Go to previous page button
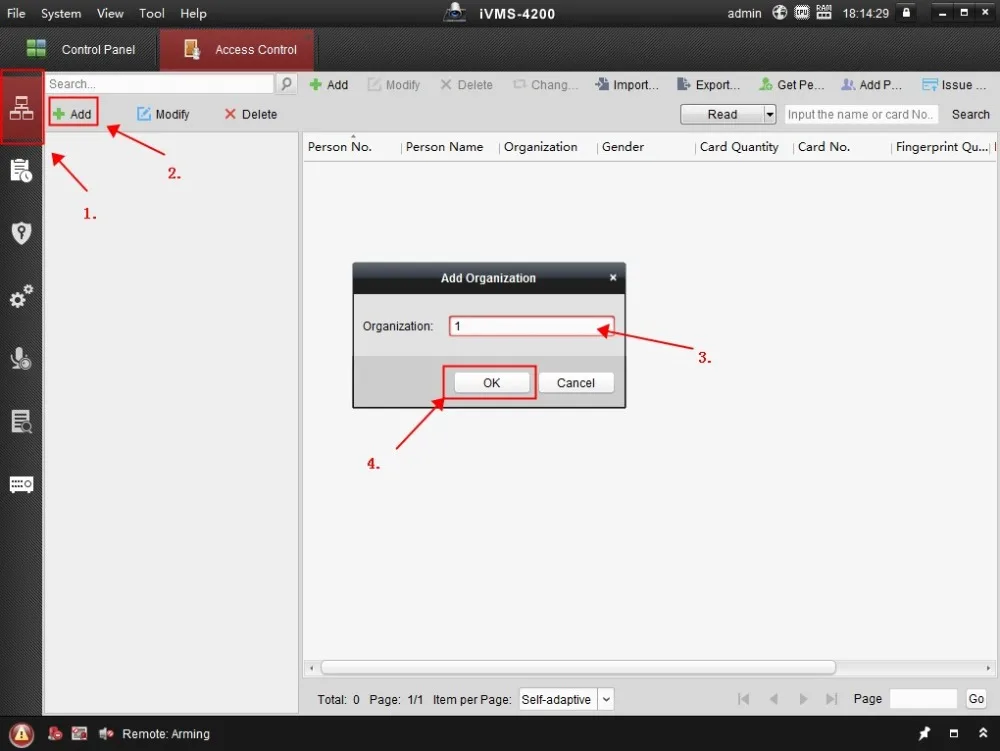The image size is (1000, 751). 774,699
